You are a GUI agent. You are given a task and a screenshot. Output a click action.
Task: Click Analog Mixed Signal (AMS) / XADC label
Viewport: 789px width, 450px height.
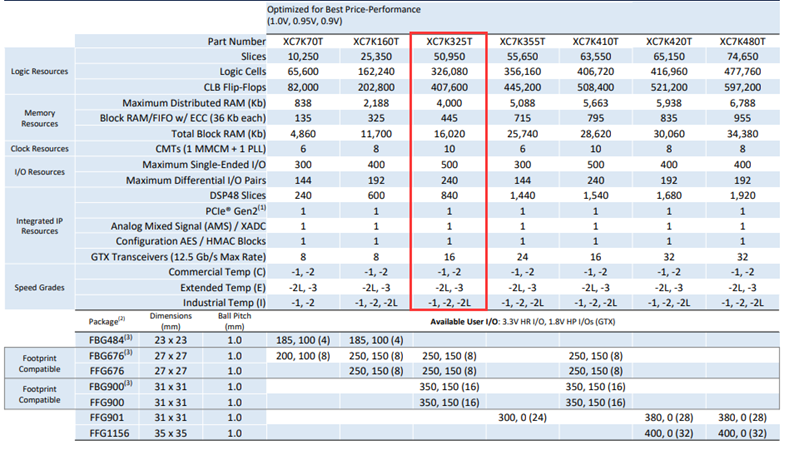point(188,226)
